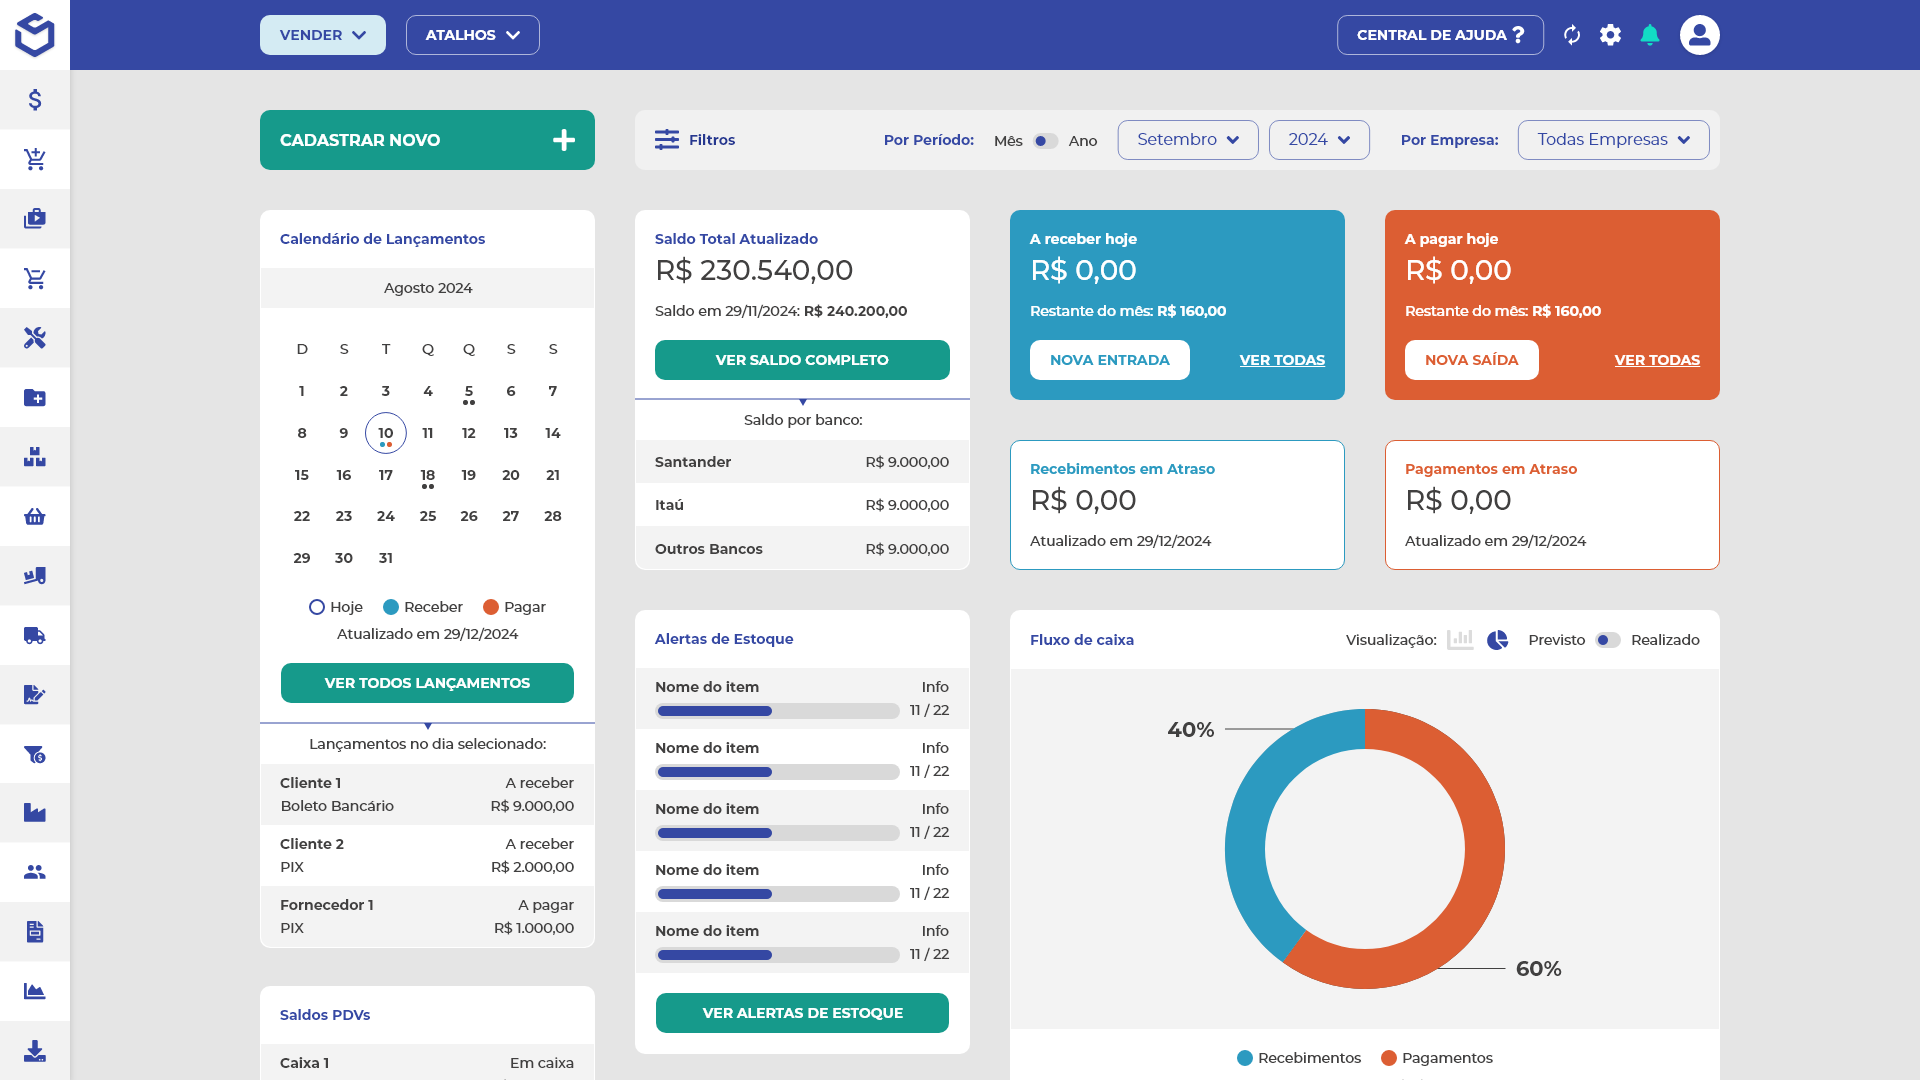Screen dimensions: 1920x1080
Task: Open CENTRAL DE AJUDA
Action: [x=1440, y=35]
